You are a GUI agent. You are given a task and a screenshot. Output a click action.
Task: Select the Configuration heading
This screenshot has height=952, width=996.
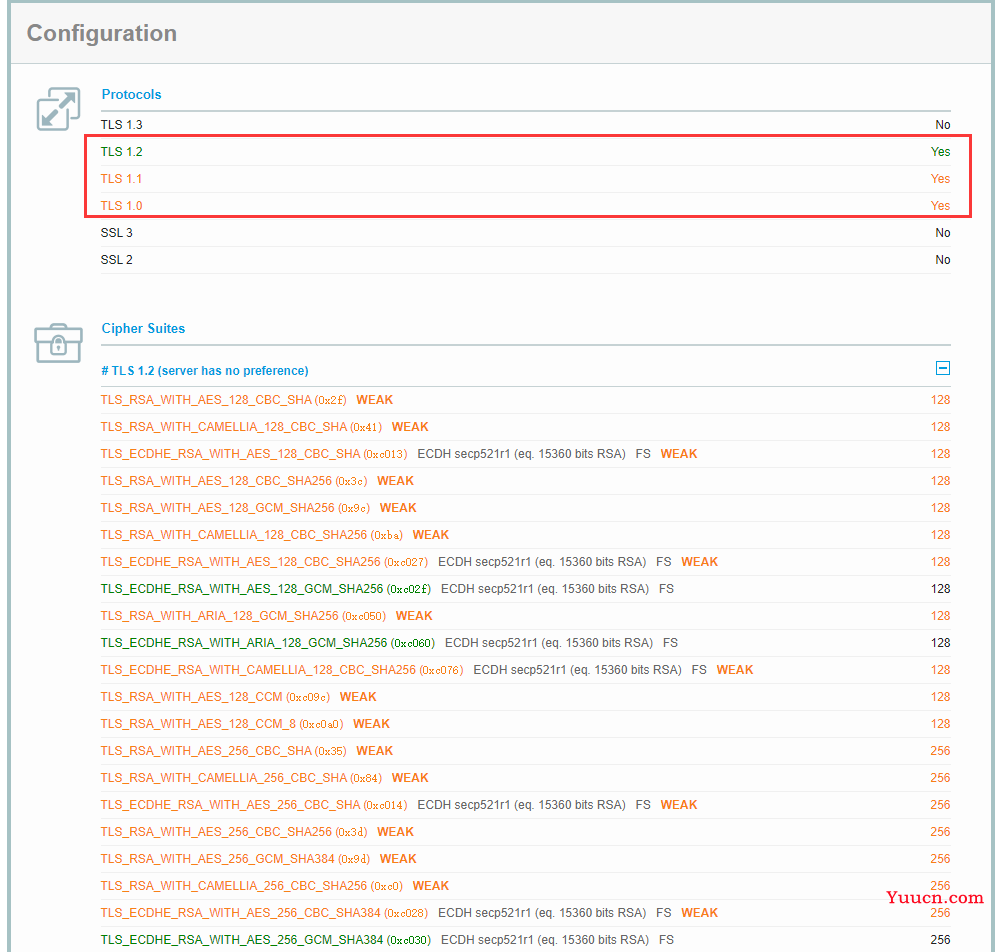click(102, 33)
